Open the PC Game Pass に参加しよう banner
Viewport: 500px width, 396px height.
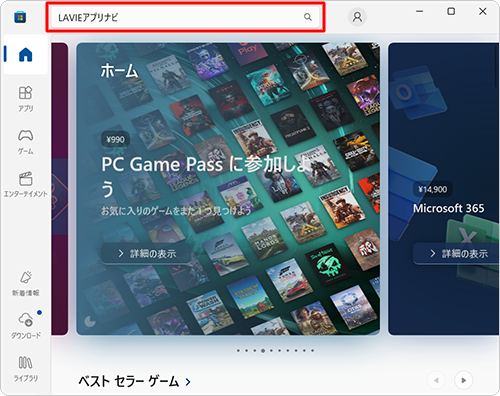(228, 189)
